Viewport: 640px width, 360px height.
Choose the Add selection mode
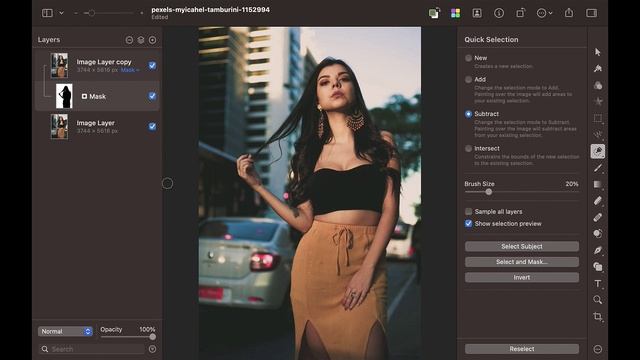469,79
